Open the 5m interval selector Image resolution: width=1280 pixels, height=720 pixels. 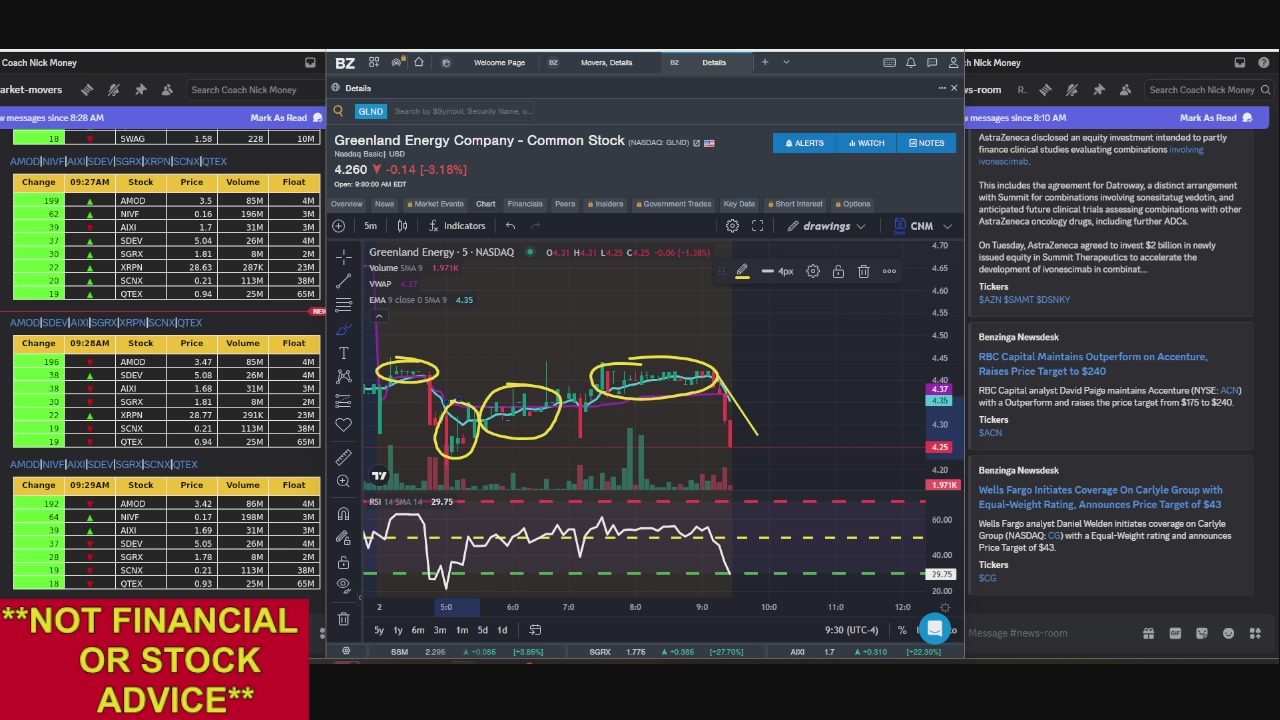pos(370,226)
